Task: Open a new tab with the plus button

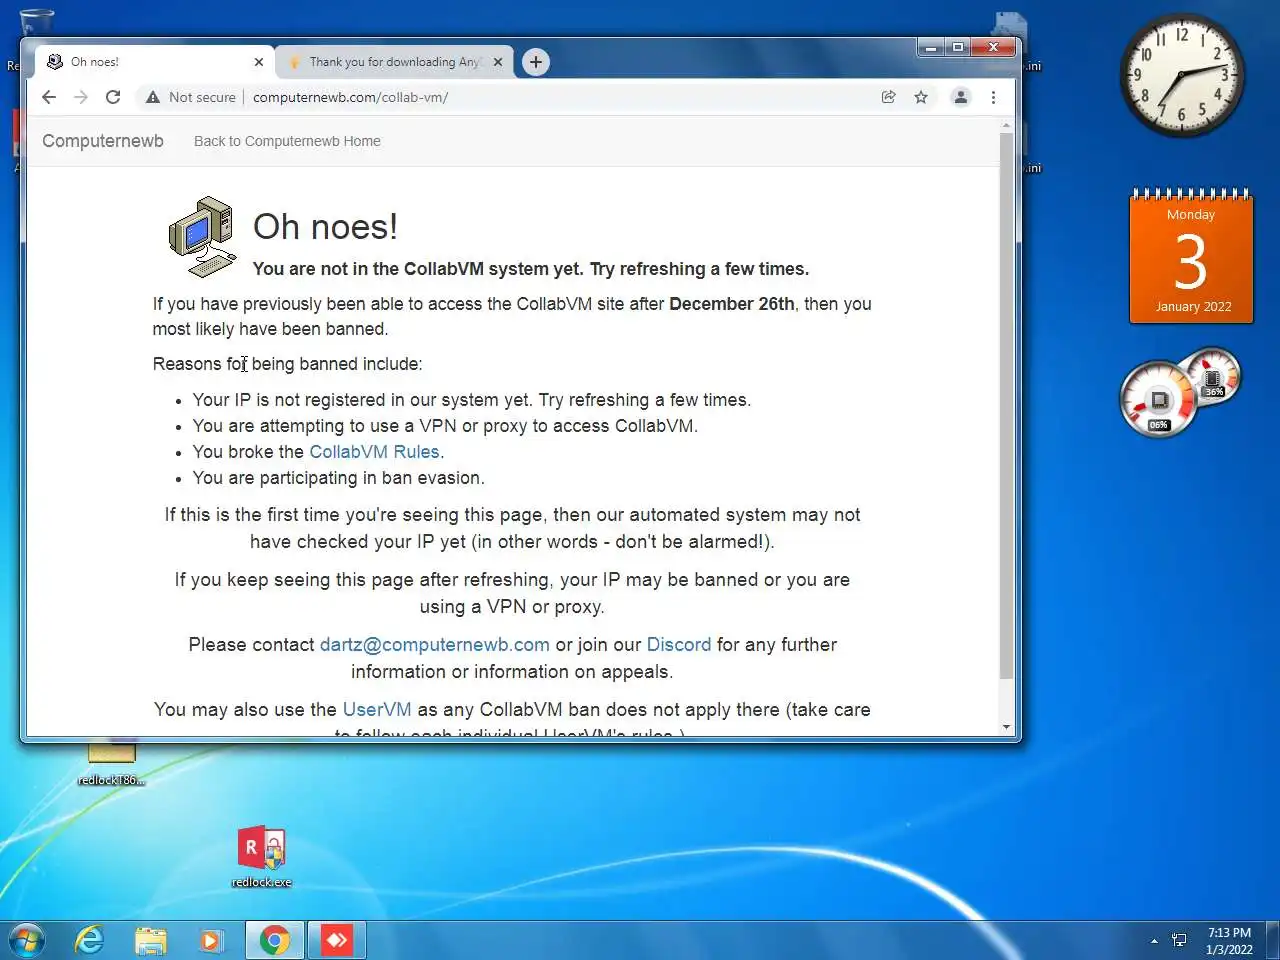Action: click(536, 62)
